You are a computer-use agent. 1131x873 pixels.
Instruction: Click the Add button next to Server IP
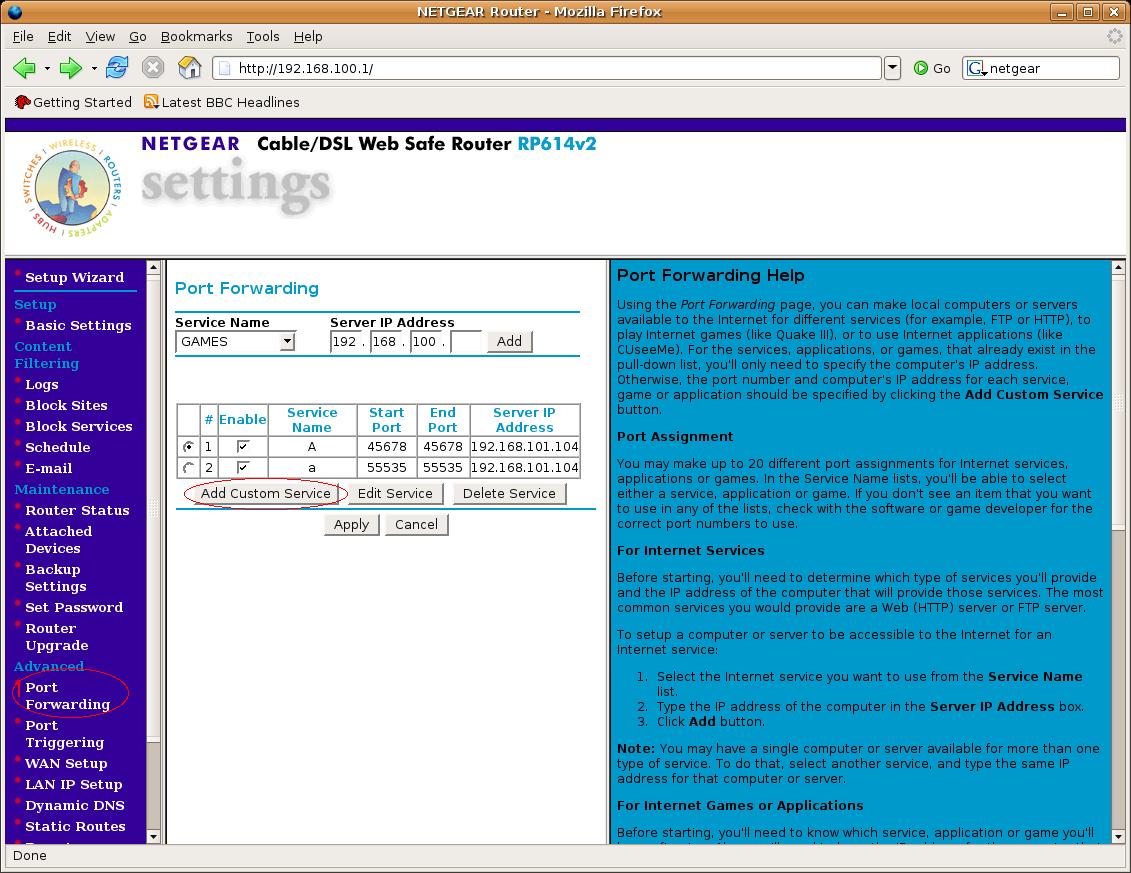pyautogui.click(x=509, y=341)
